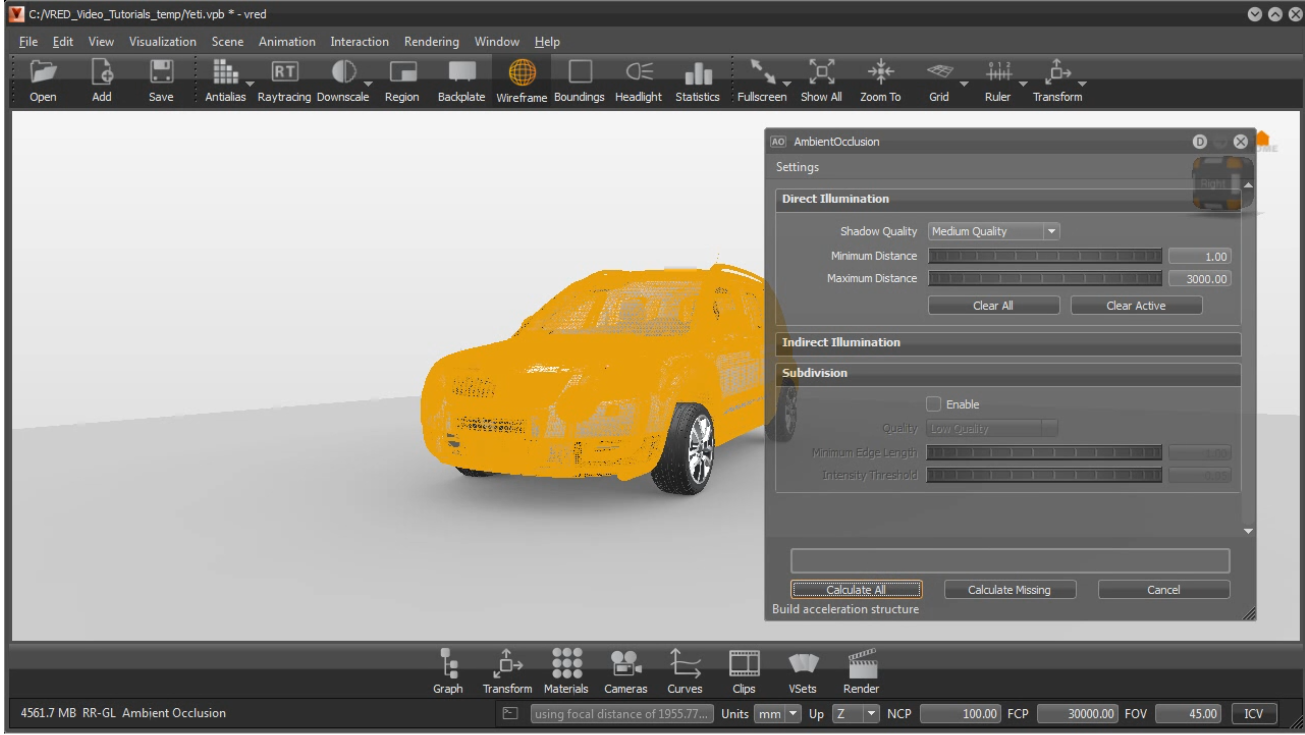Click the Ruler toolbar icon
Screen dimensions: 1305x735
click(x=996, y=72)
